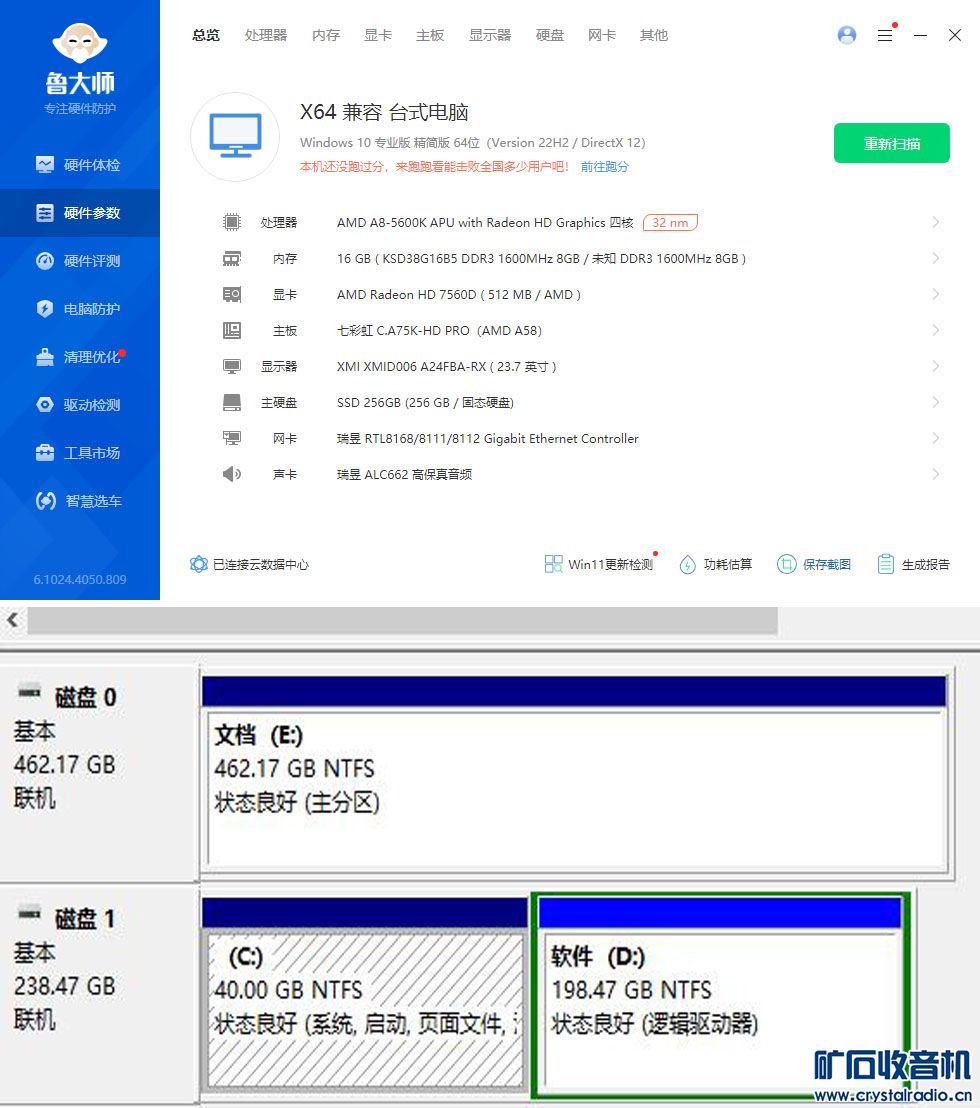Click the processor chip icon

232,222
